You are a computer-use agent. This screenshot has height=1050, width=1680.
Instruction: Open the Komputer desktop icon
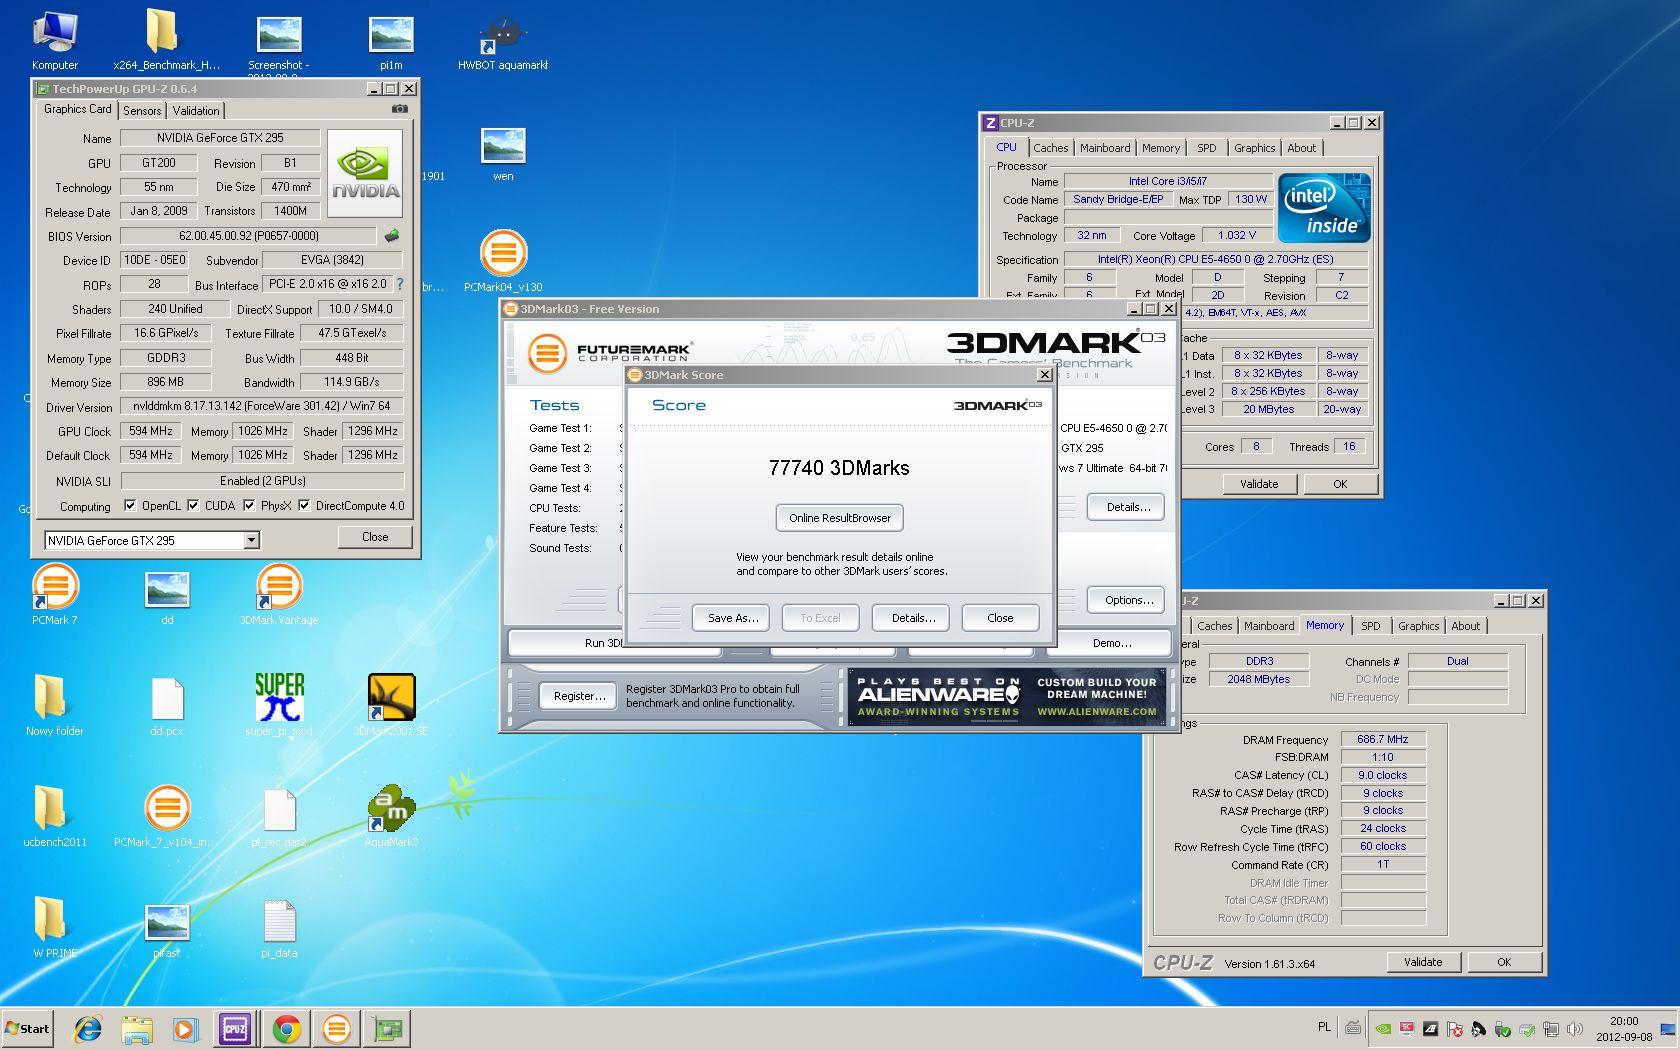(x=55, y=40)
